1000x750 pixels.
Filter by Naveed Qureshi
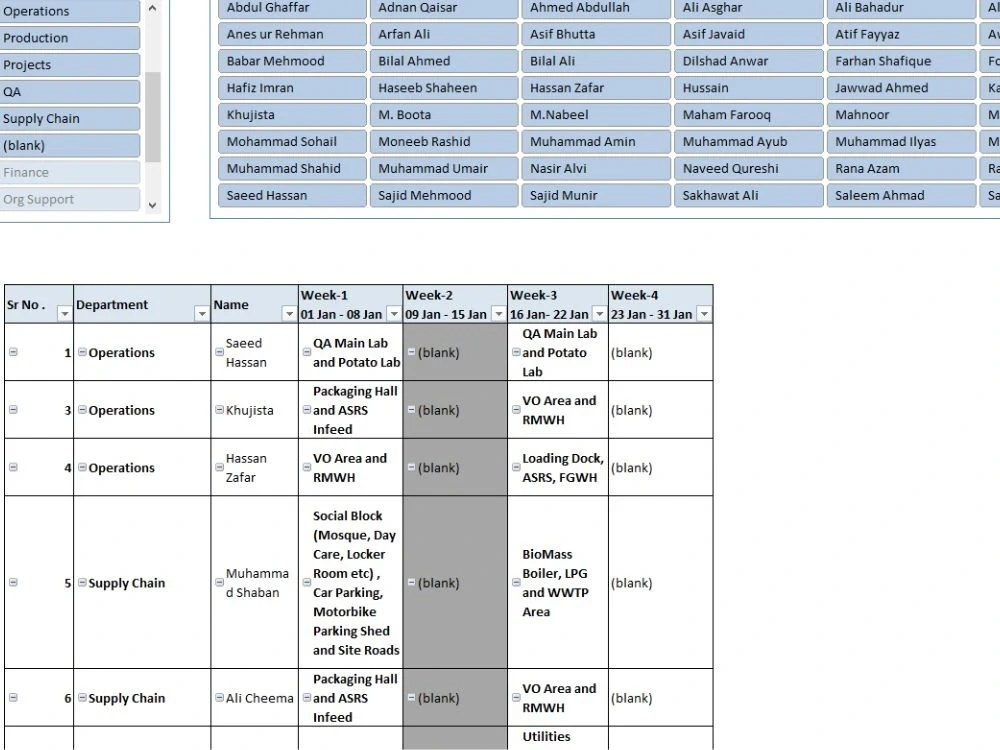(749, 168)
